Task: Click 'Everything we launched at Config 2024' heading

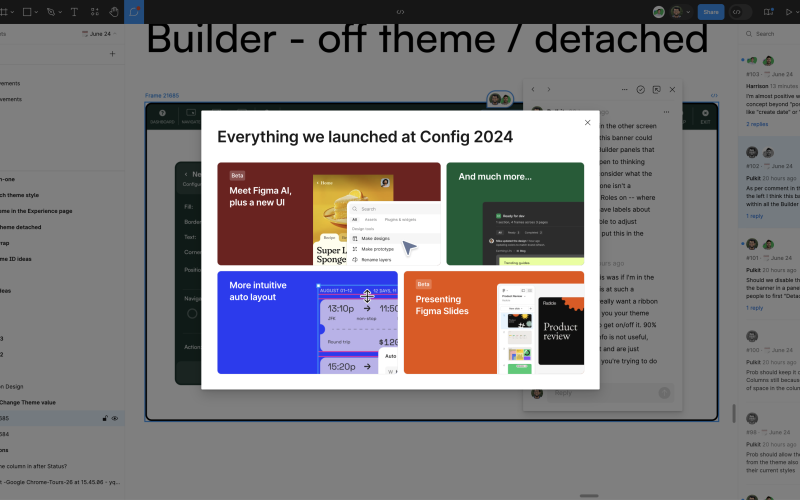Action: click(365, 137)
